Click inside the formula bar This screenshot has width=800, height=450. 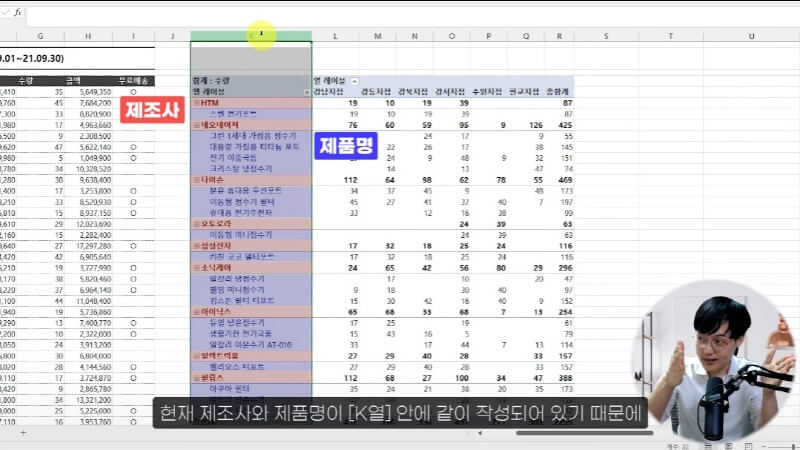coord(412,16)
